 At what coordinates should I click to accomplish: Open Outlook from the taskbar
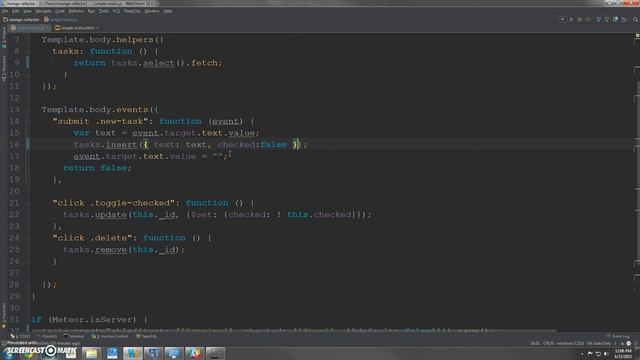[112, 353]
